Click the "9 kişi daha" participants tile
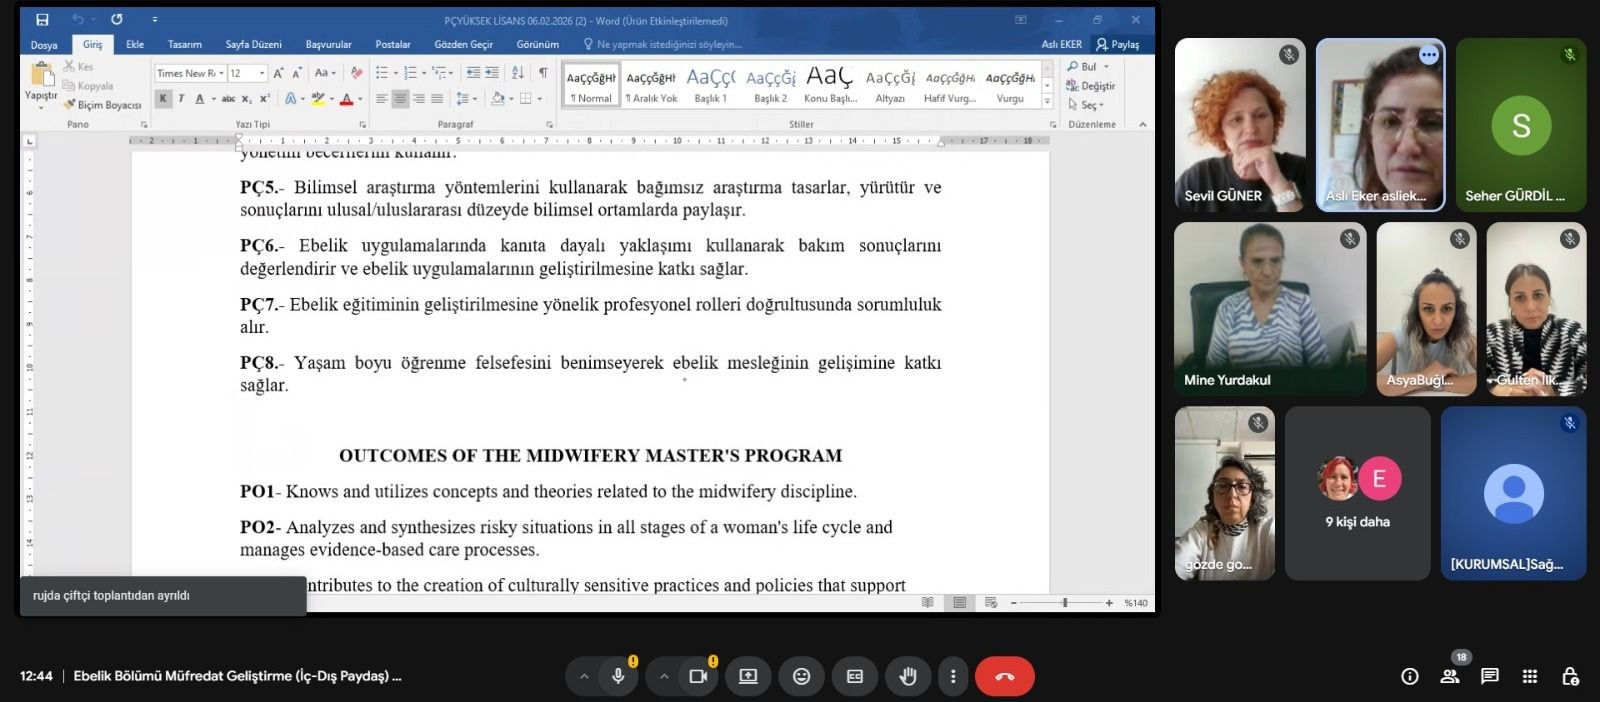Screen dimensions: 1600x702 tap(1357, 493)
